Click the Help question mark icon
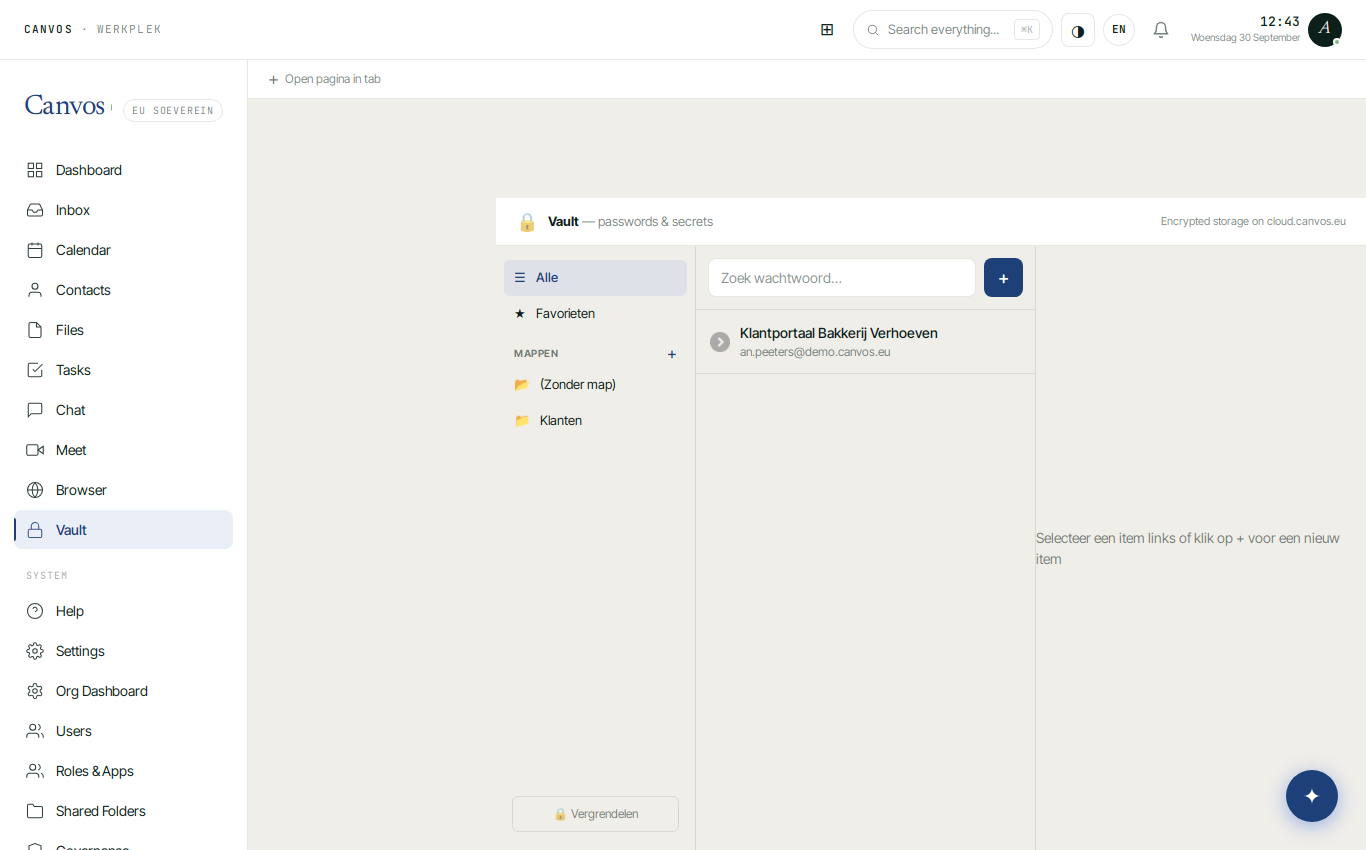Screen dimensions: 1366x850 point(35,611)
